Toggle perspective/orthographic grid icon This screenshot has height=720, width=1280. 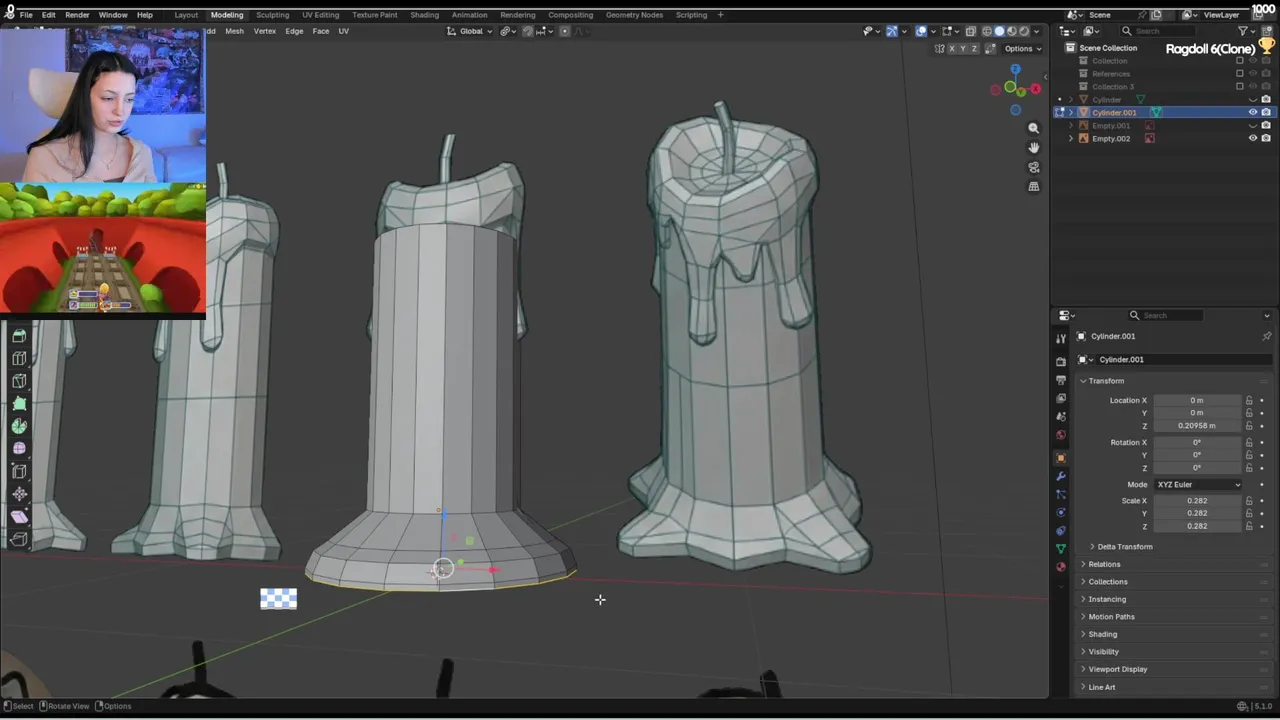(x=1034, y=186)
